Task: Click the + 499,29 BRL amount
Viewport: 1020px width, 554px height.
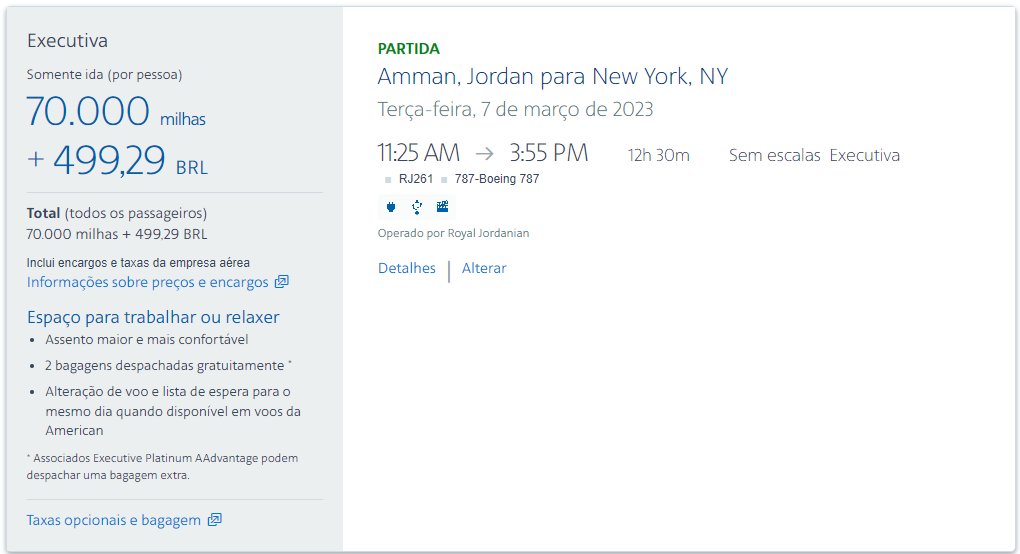Action: pos(118,160)
